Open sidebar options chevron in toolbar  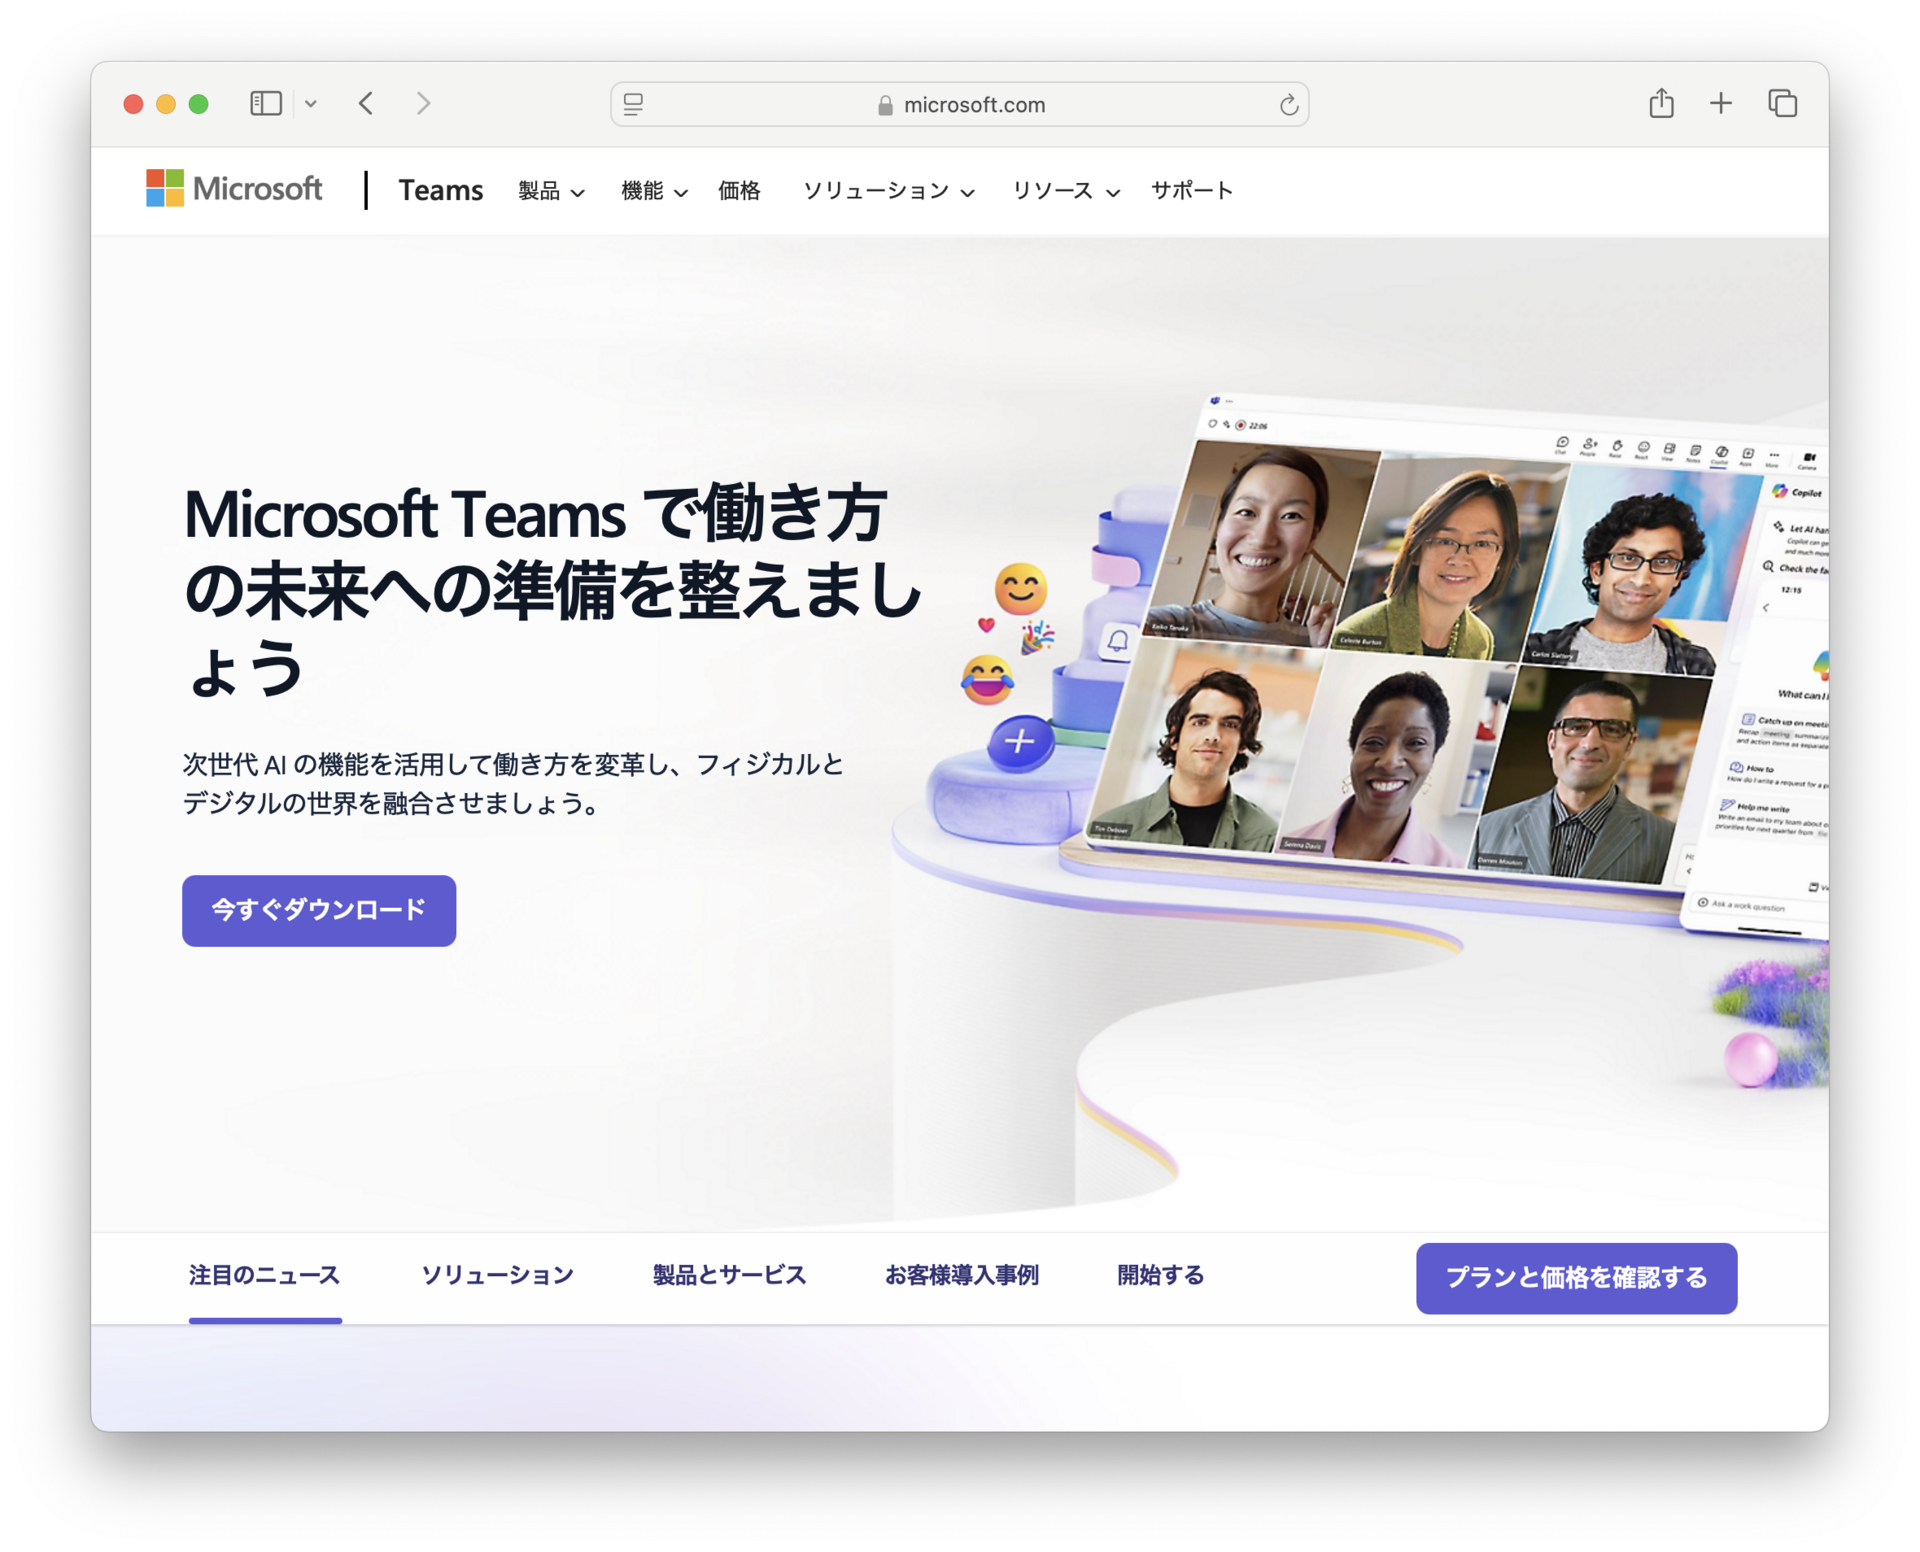click(x=311, y=103)
